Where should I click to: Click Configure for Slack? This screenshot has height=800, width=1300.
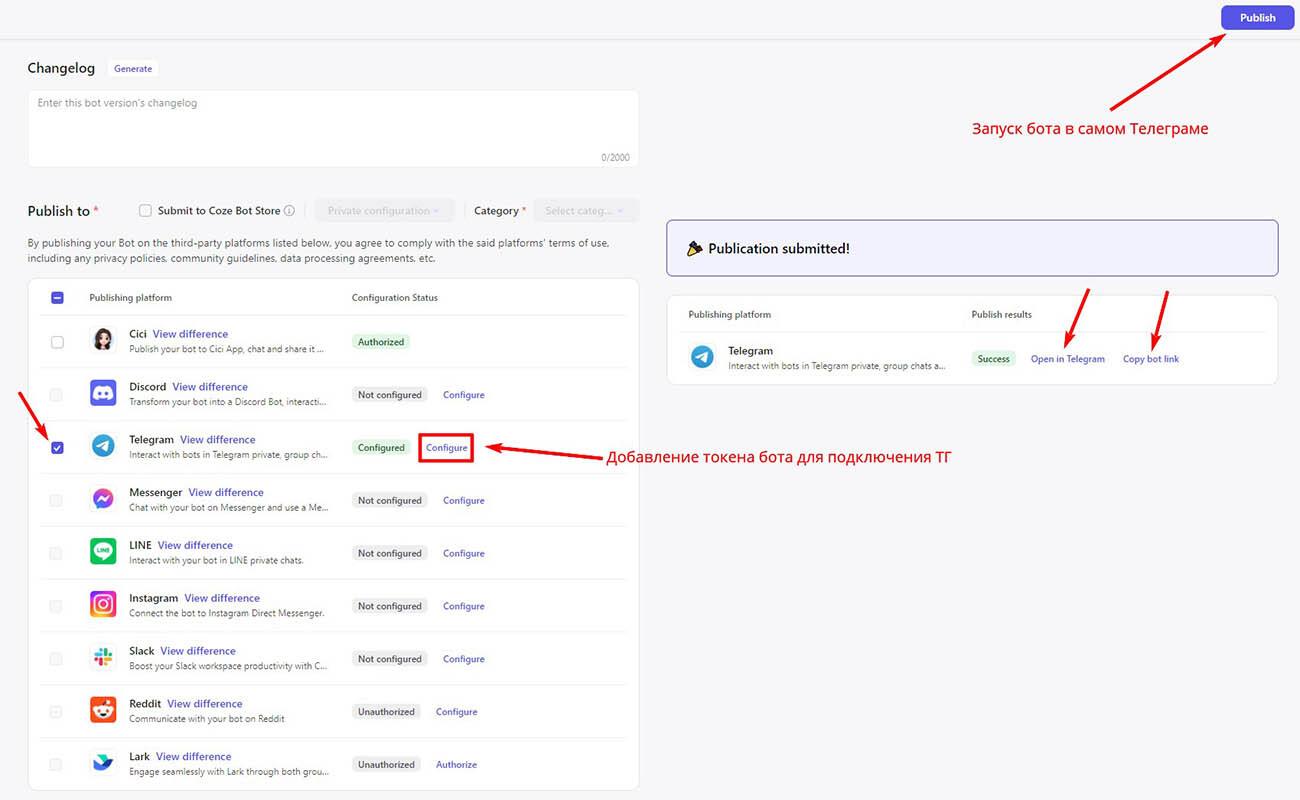coord(464,659)
